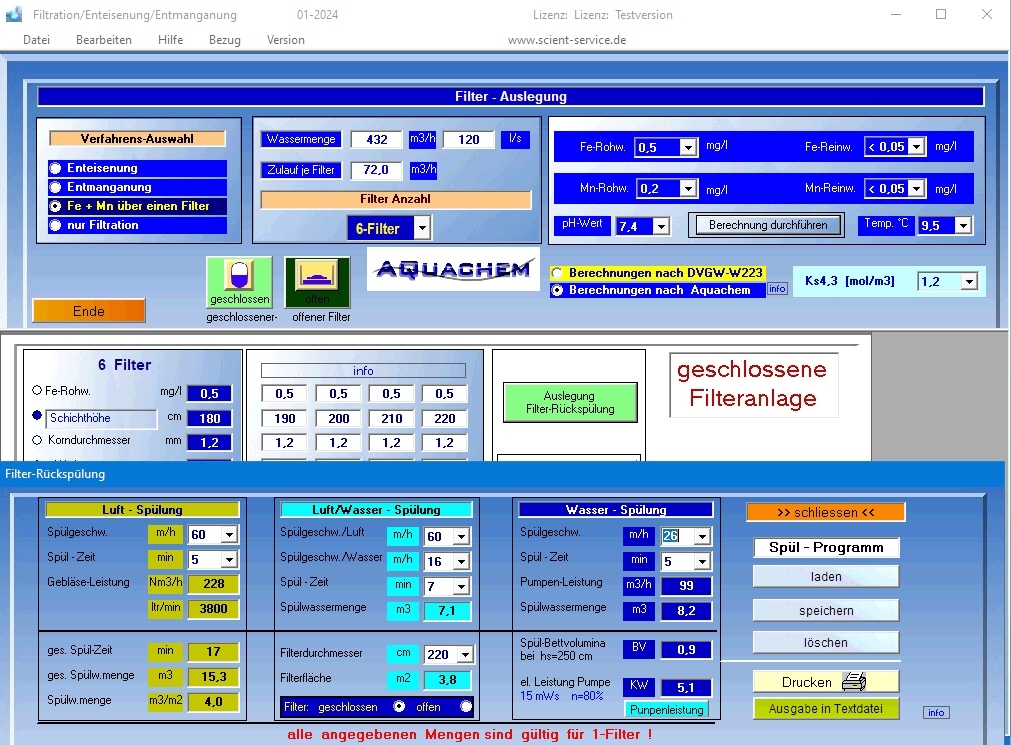Expand the Temp. °C dropdown
The image size is (1011, 745).
pos(961,226)
